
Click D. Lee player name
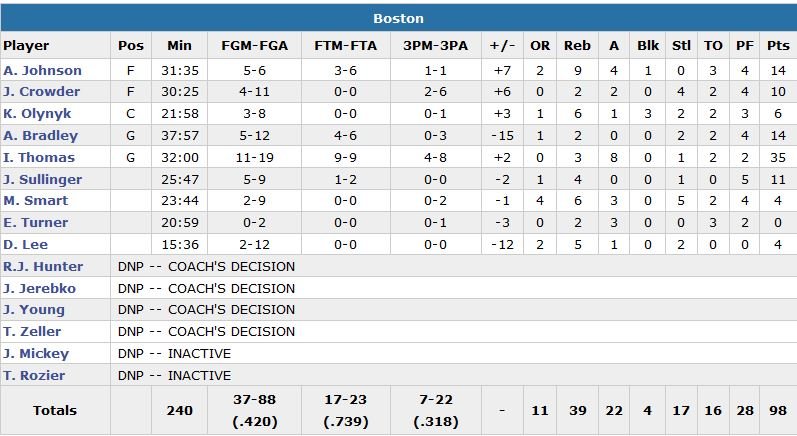click(x=24, y=245)
